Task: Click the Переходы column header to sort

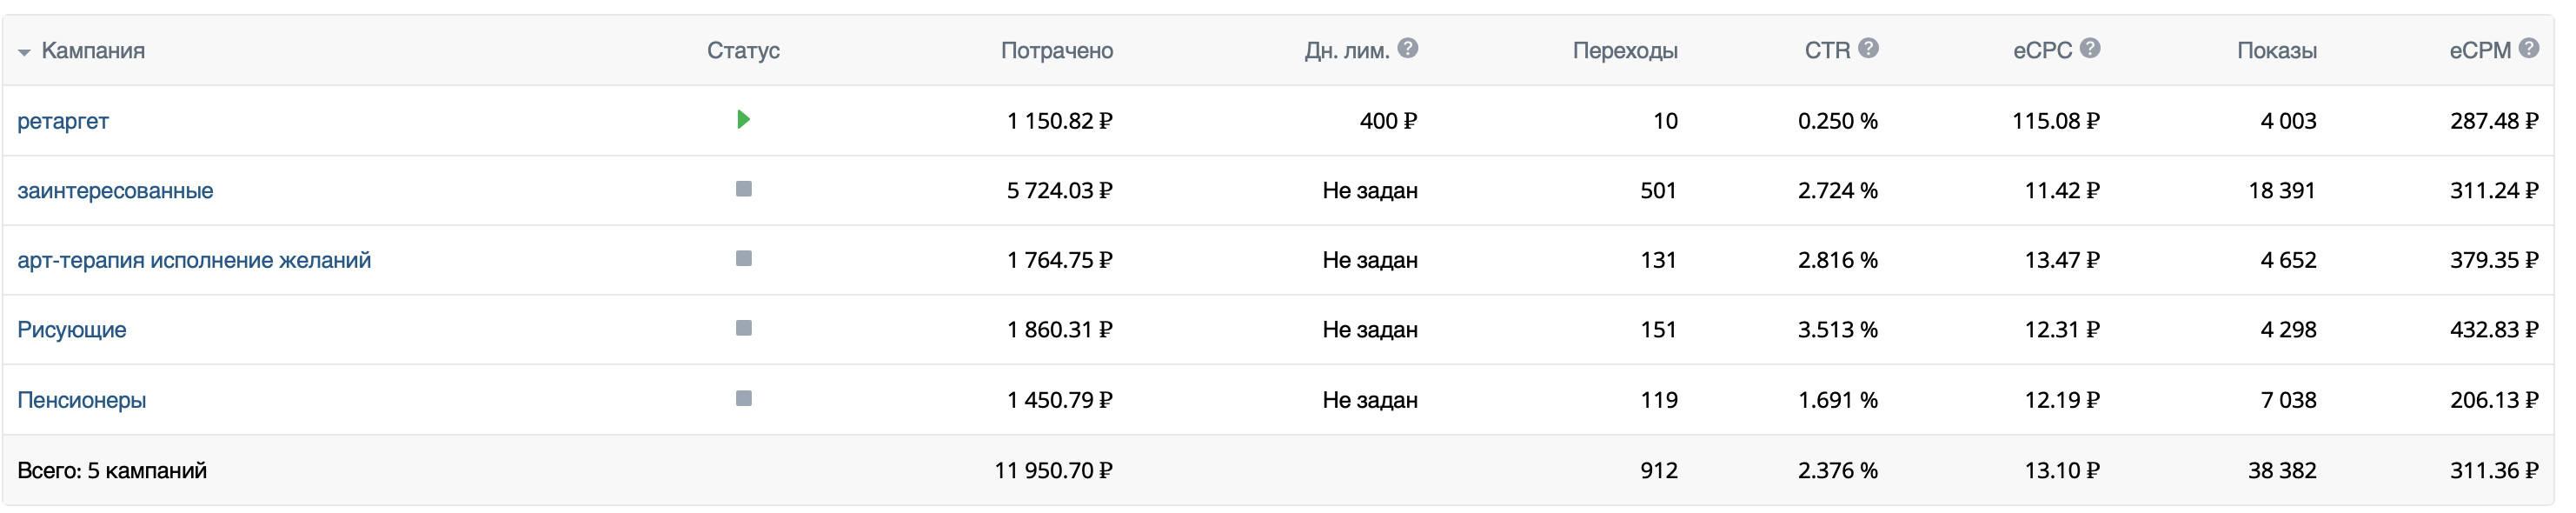Action: pos(1625,50)
